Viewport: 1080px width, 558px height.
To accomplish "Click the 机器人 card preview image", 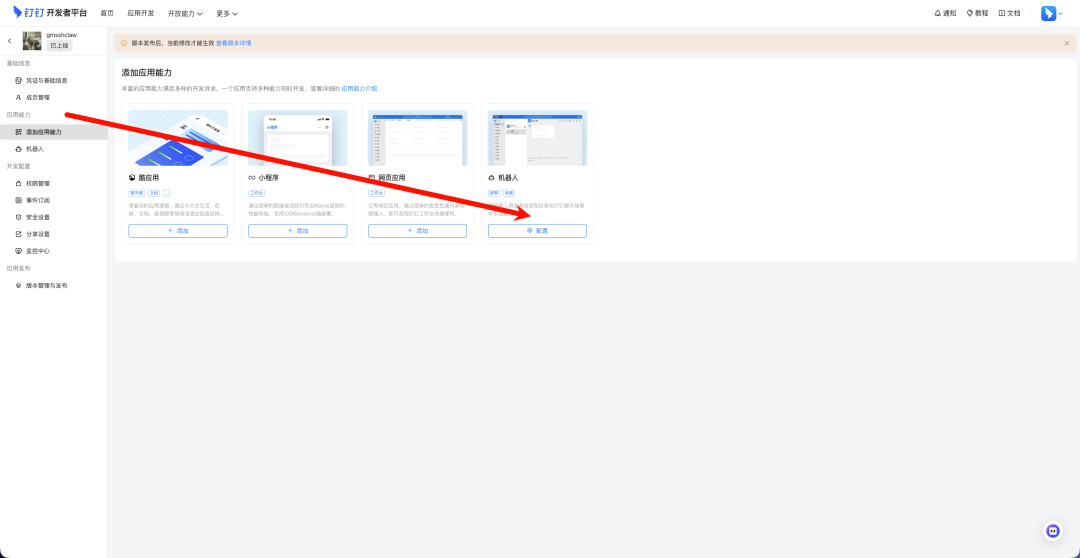I will click(537, 138).
